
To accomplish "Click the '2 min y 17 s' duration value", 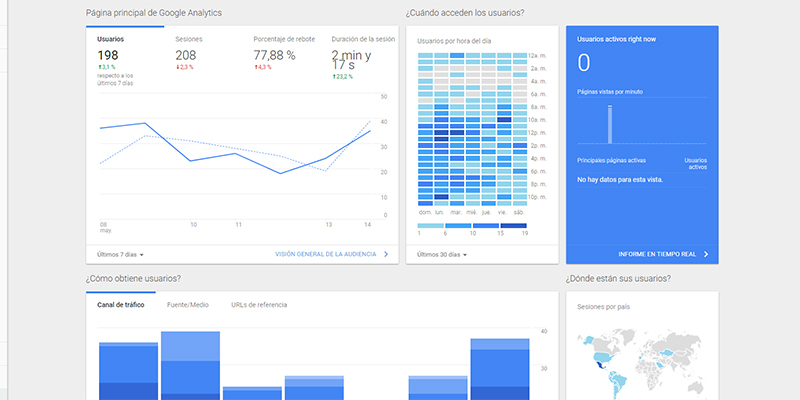I will coord(352,60).
